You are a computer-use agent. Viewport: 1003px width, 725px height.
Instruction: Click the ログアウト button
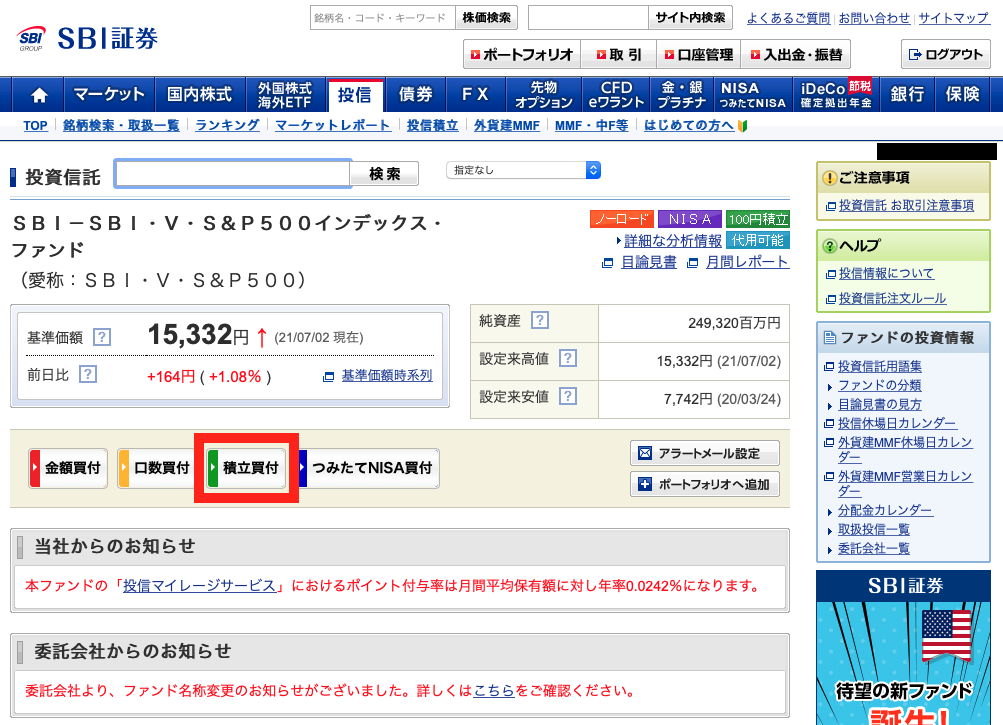pos(945,54)
